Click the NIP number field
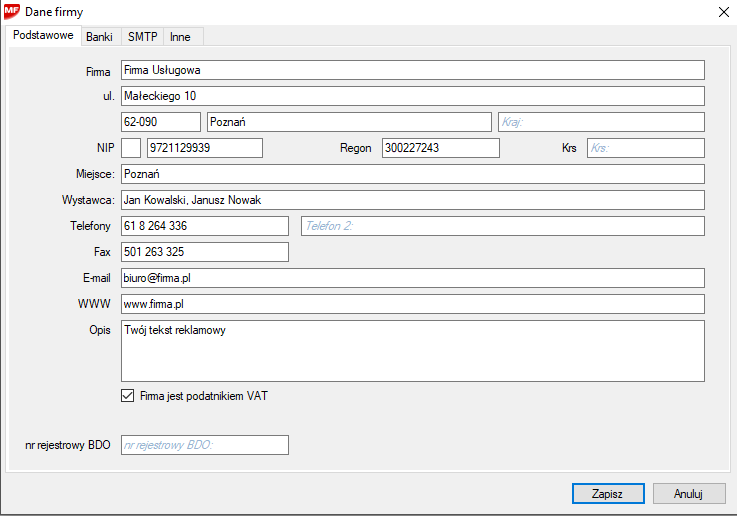 click(204, 148)
